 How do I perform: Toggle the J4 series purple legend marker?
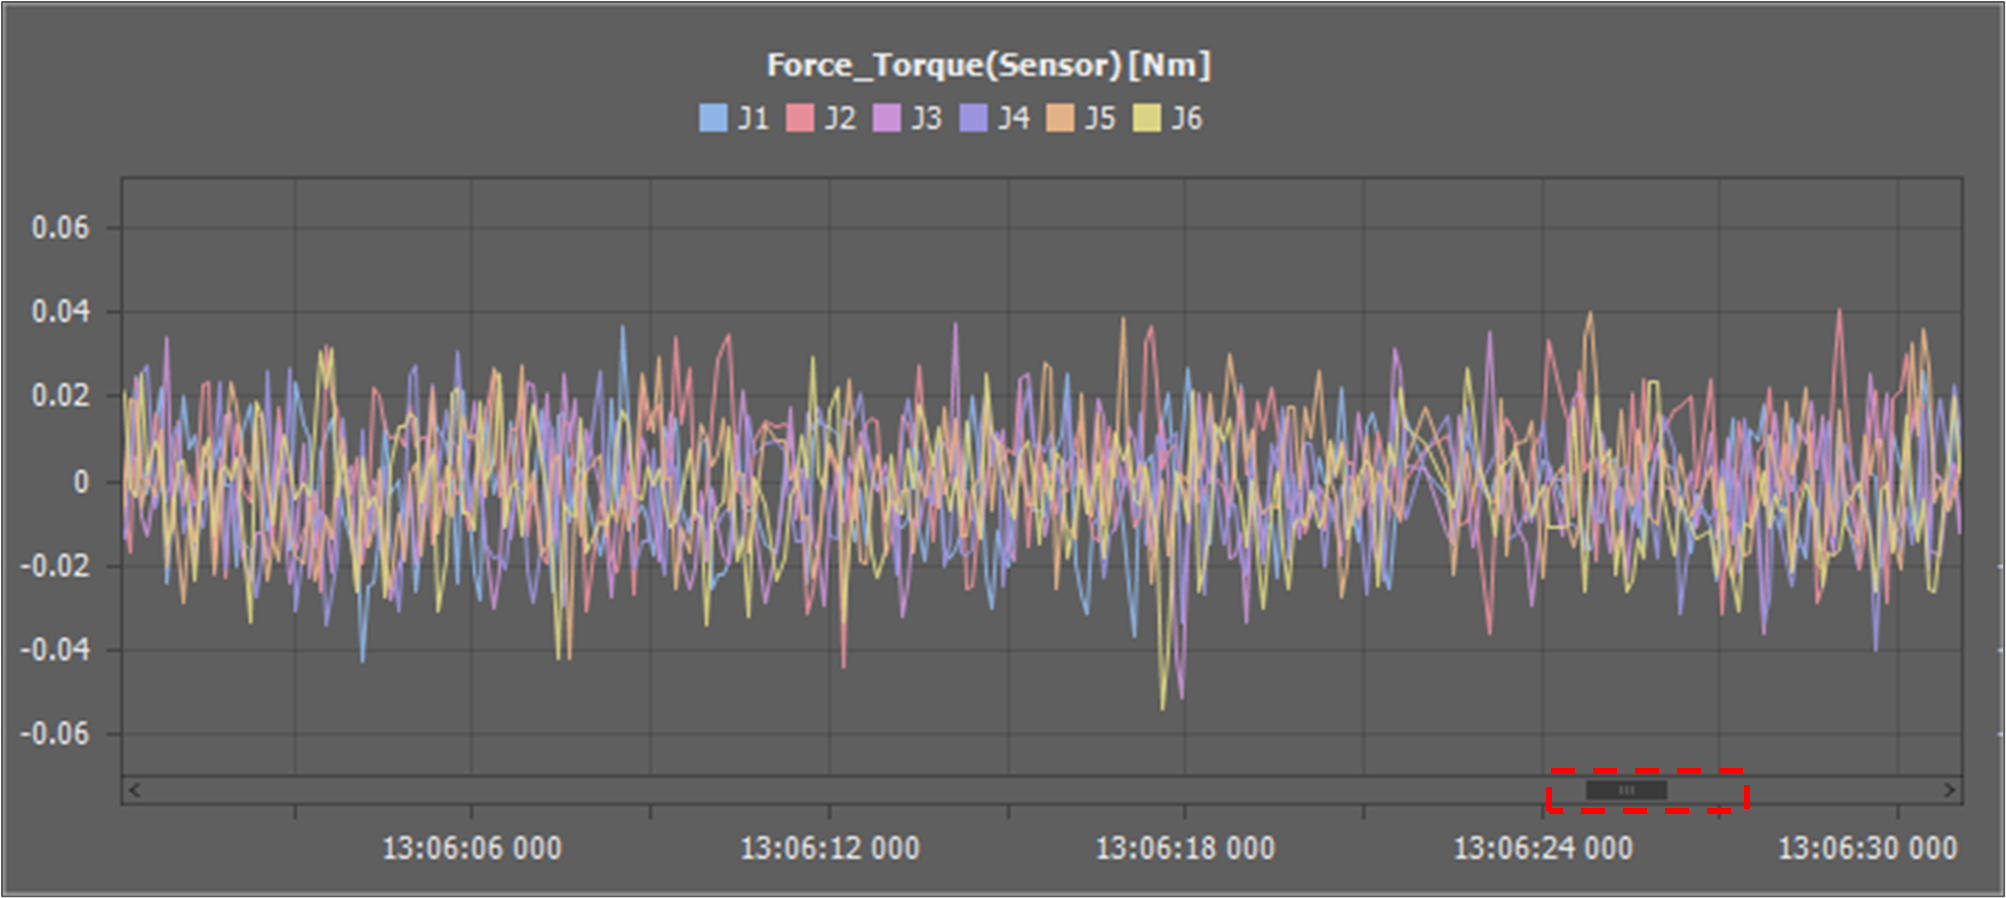pos(973,119)
